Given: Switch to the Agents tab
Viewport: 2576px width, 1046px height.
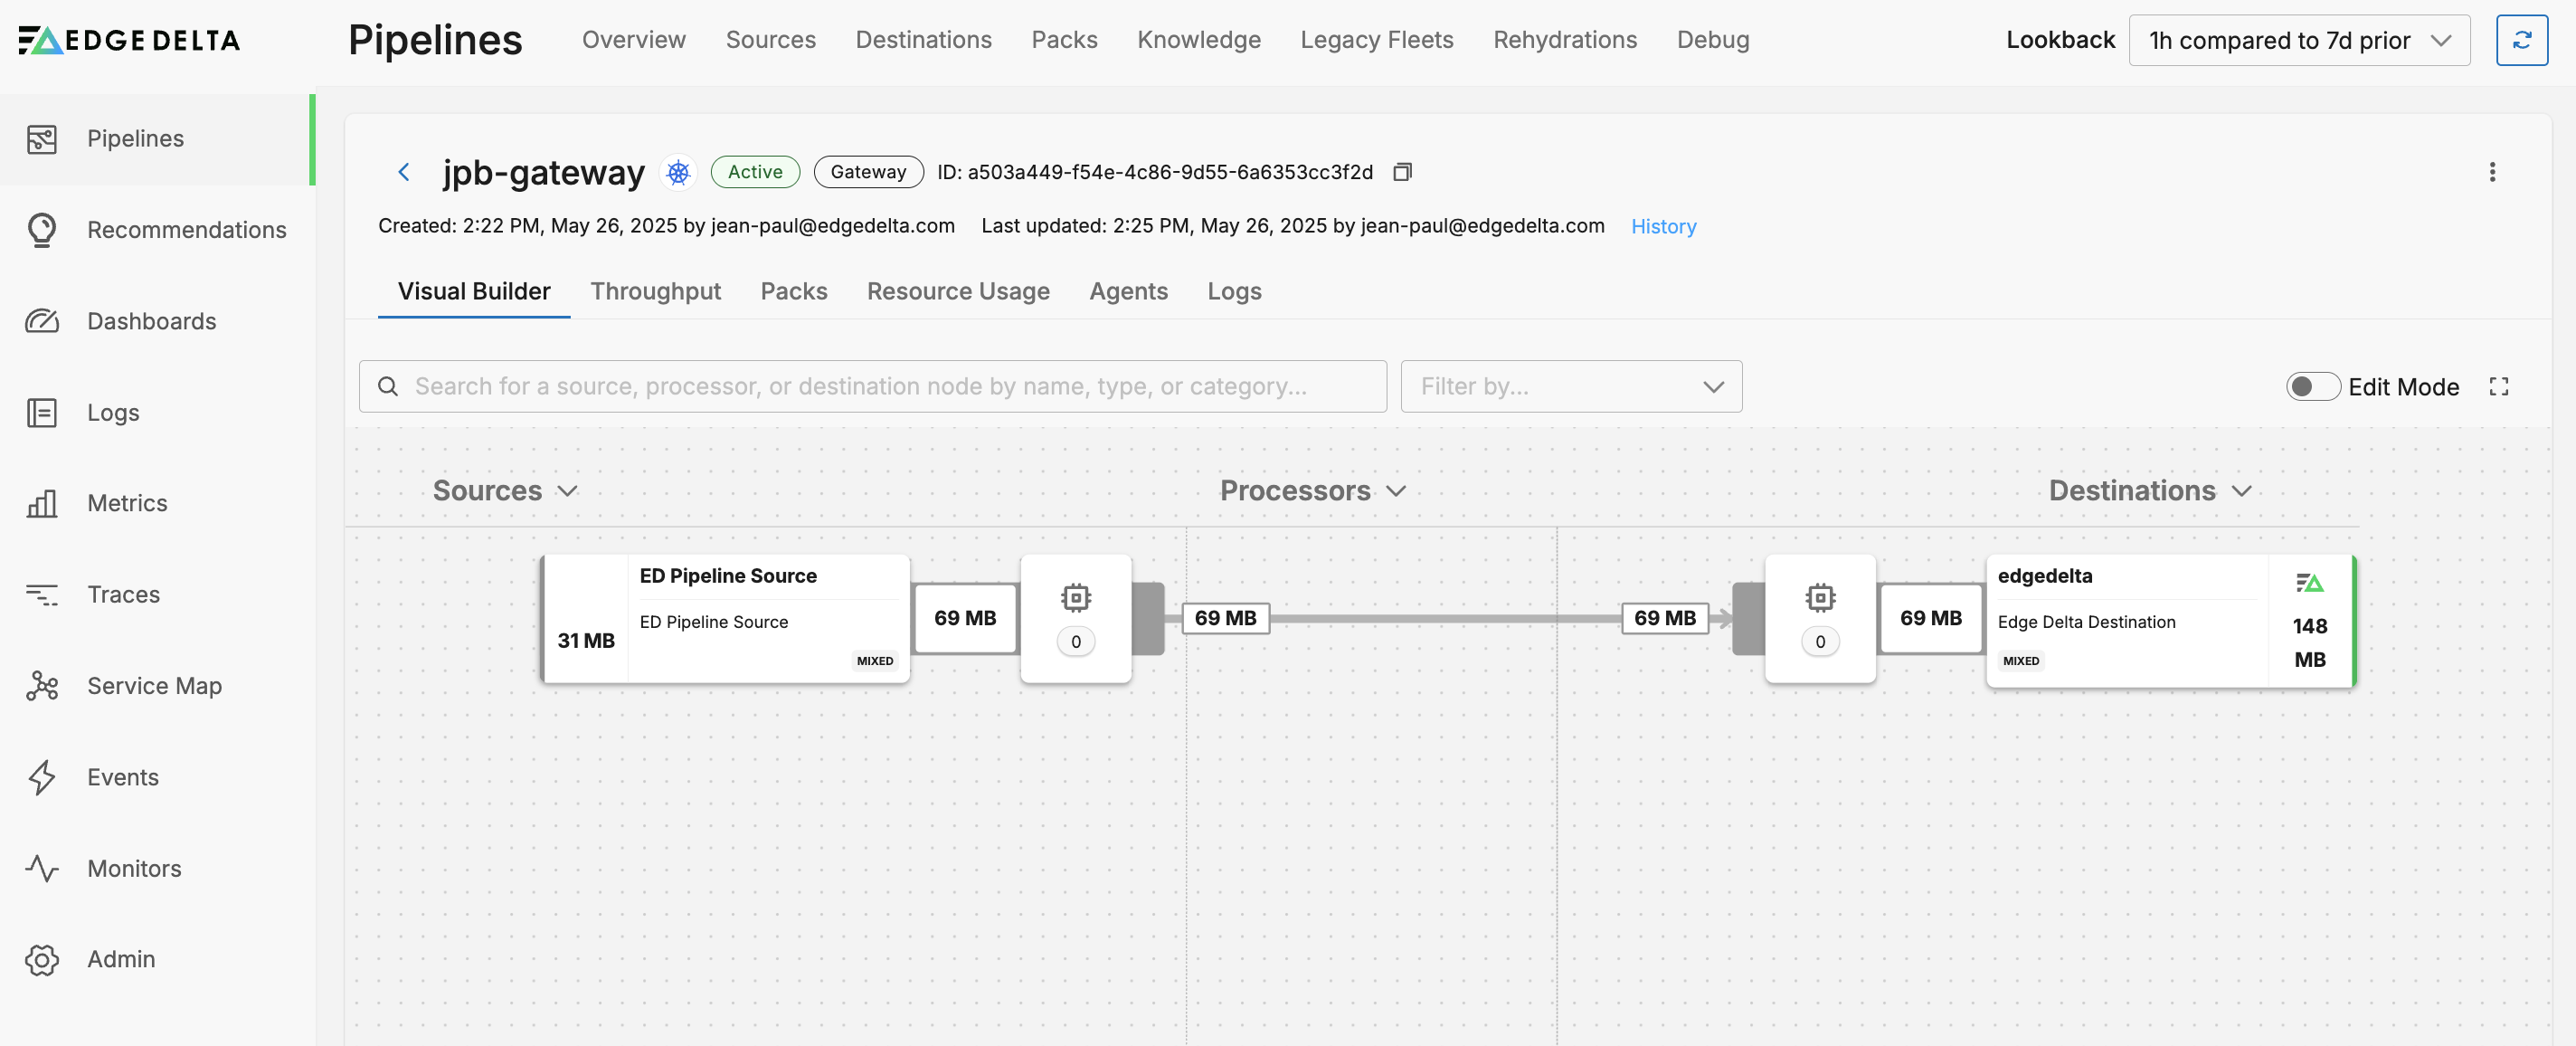Looking at the screenshot, I should pos(1128,292).
